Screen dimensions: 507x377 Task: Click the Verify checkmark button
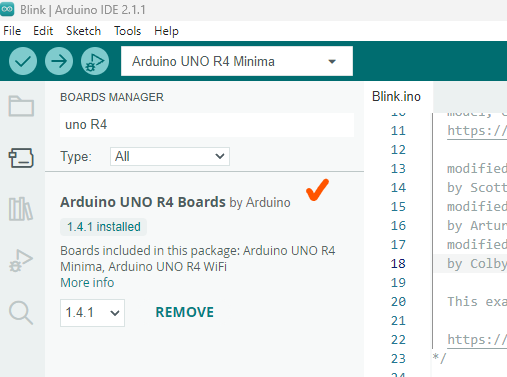click(x=23, y=61)
